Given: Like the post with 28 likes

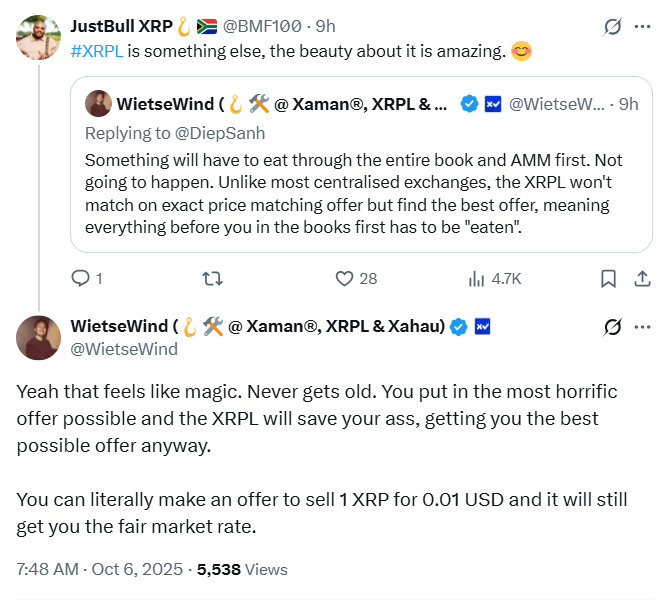Looking at the screenshot, I should pos(345,279).
